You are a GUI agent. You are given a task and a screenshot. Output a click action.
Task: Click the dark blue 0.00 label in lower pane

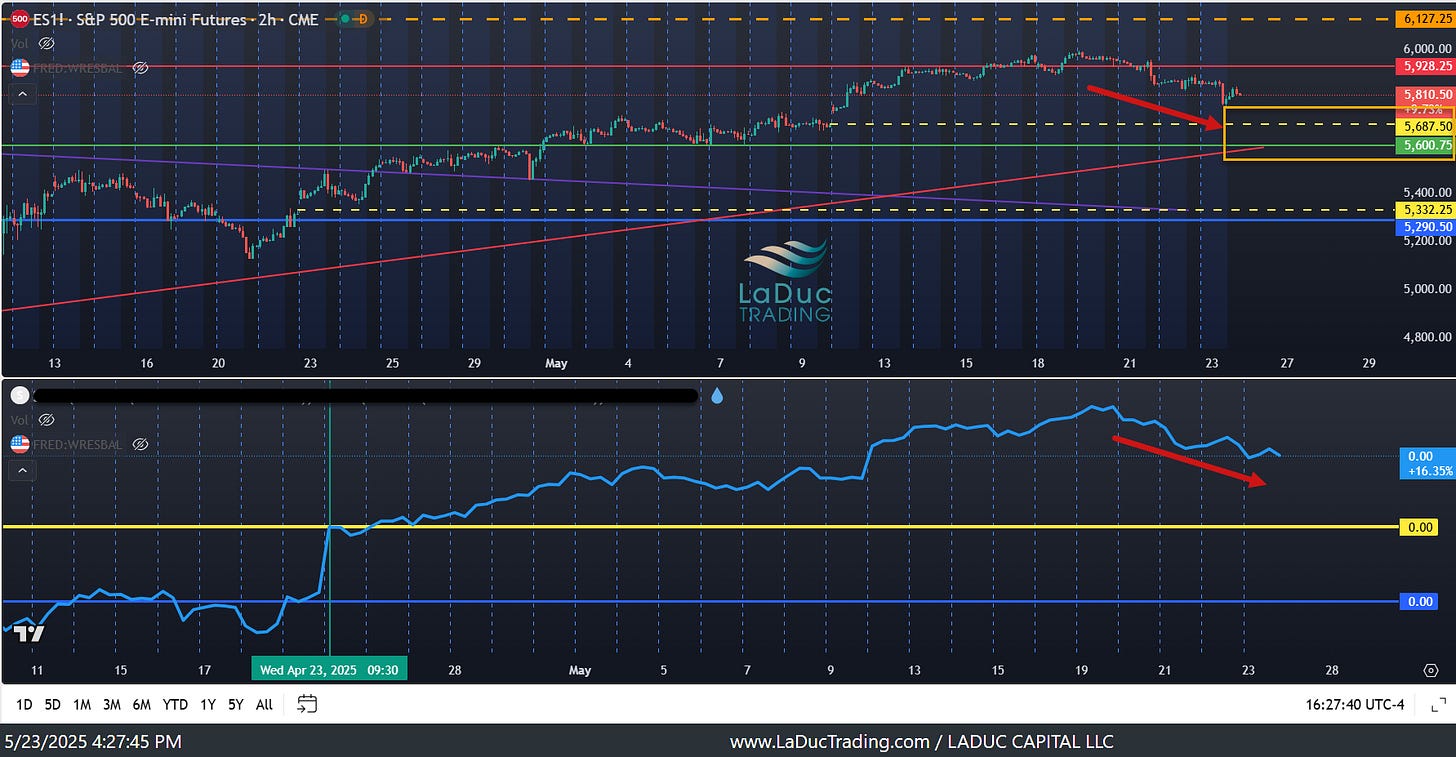click(x=1421, y=601)
